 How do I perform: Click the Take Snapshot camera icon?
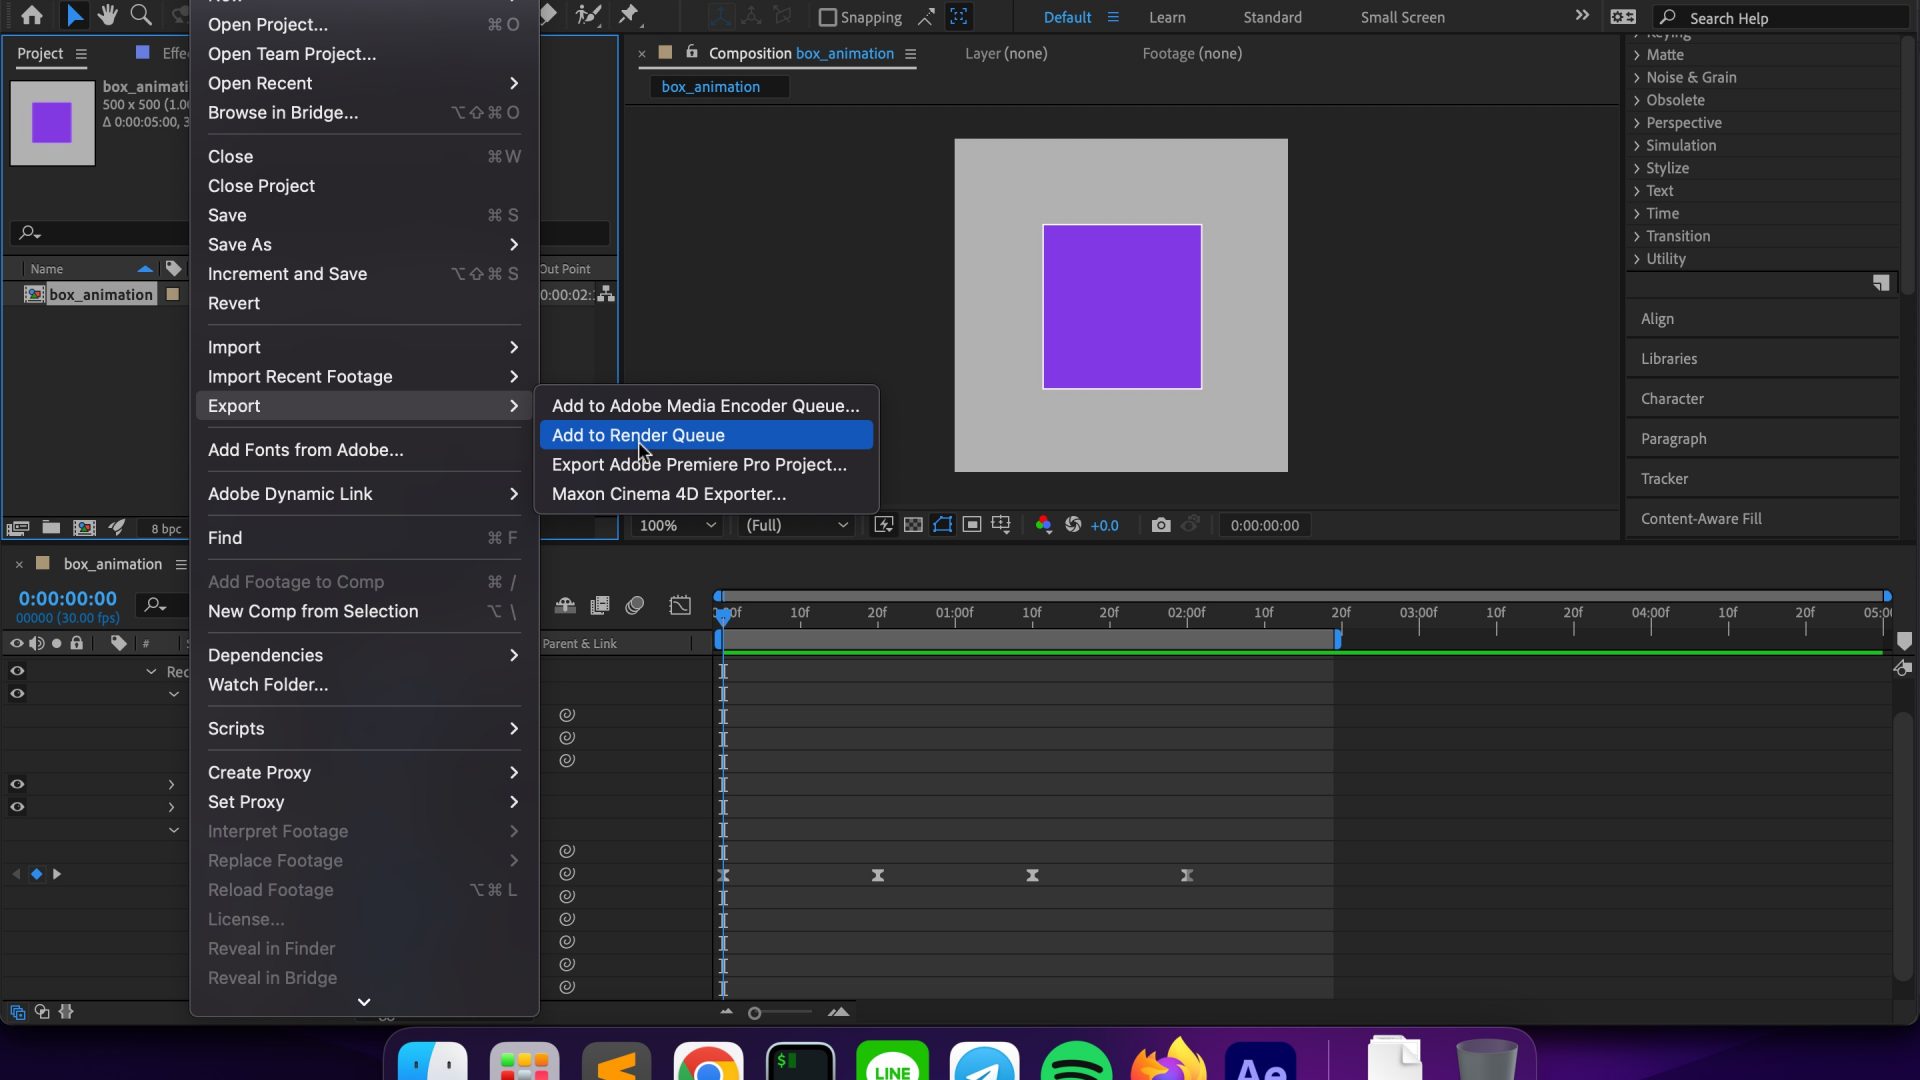coord(1160,525)
